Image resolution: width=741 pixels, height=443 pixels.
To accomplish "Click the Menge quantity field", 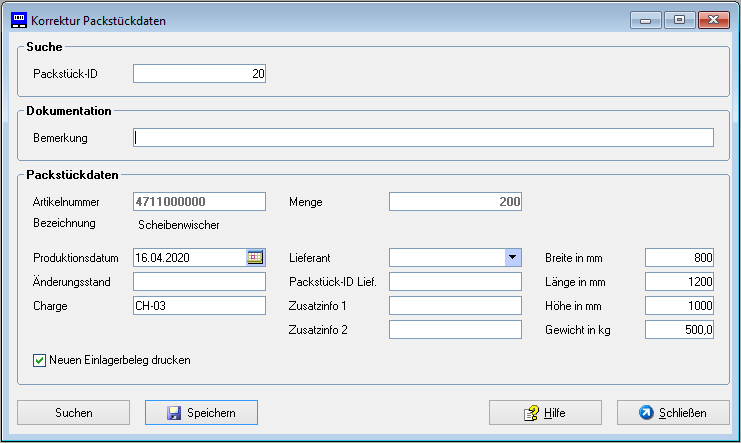I will point(455,201).
